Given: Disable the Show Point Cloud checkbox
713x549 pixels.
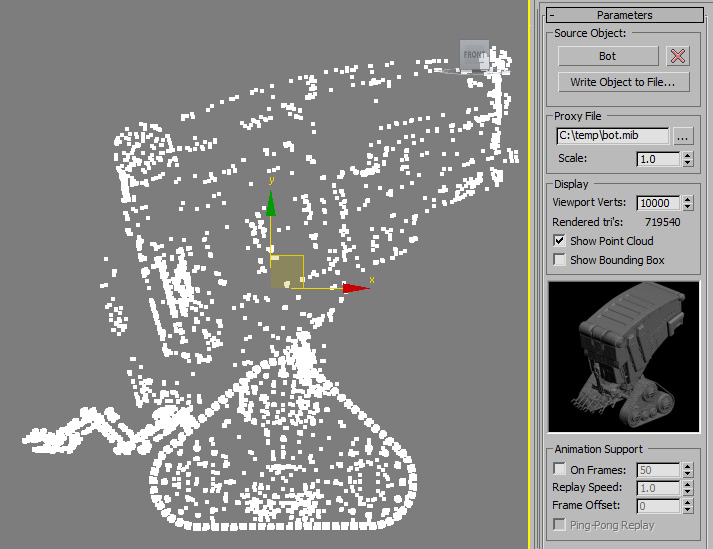Looking at the screenshot, I should tap(559, 241).
